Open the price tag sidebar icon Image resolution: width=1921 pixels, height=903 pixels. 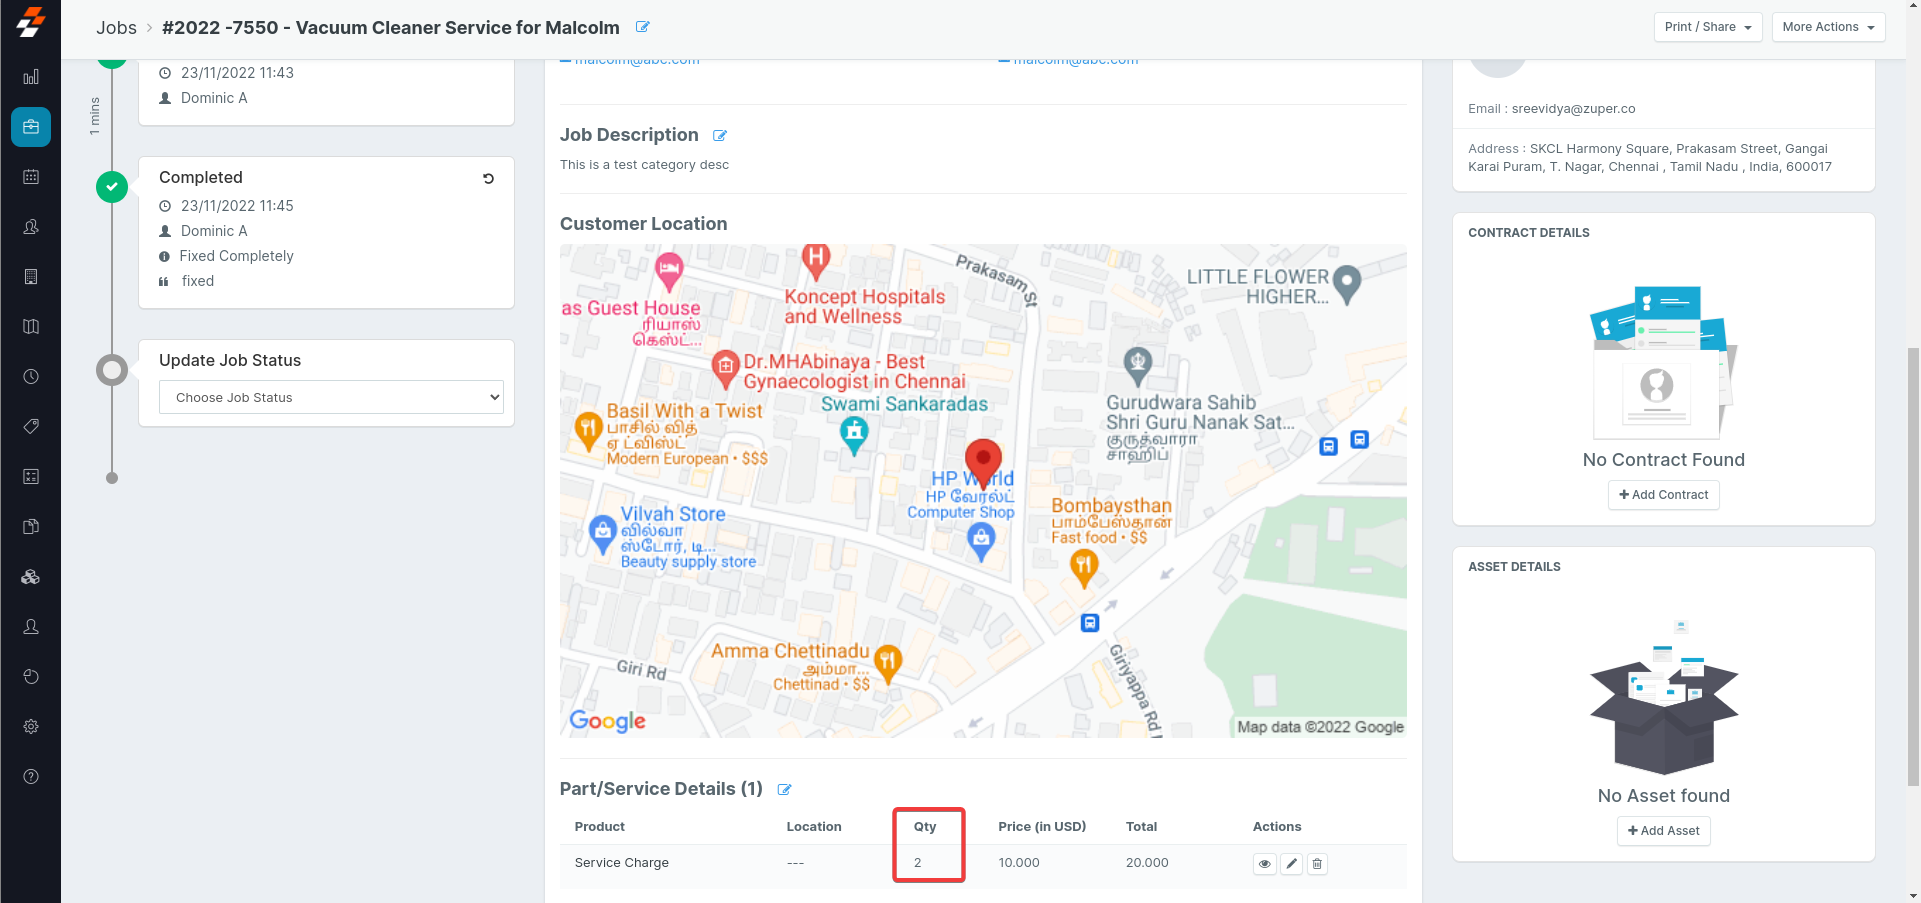(x=31, y=427)
